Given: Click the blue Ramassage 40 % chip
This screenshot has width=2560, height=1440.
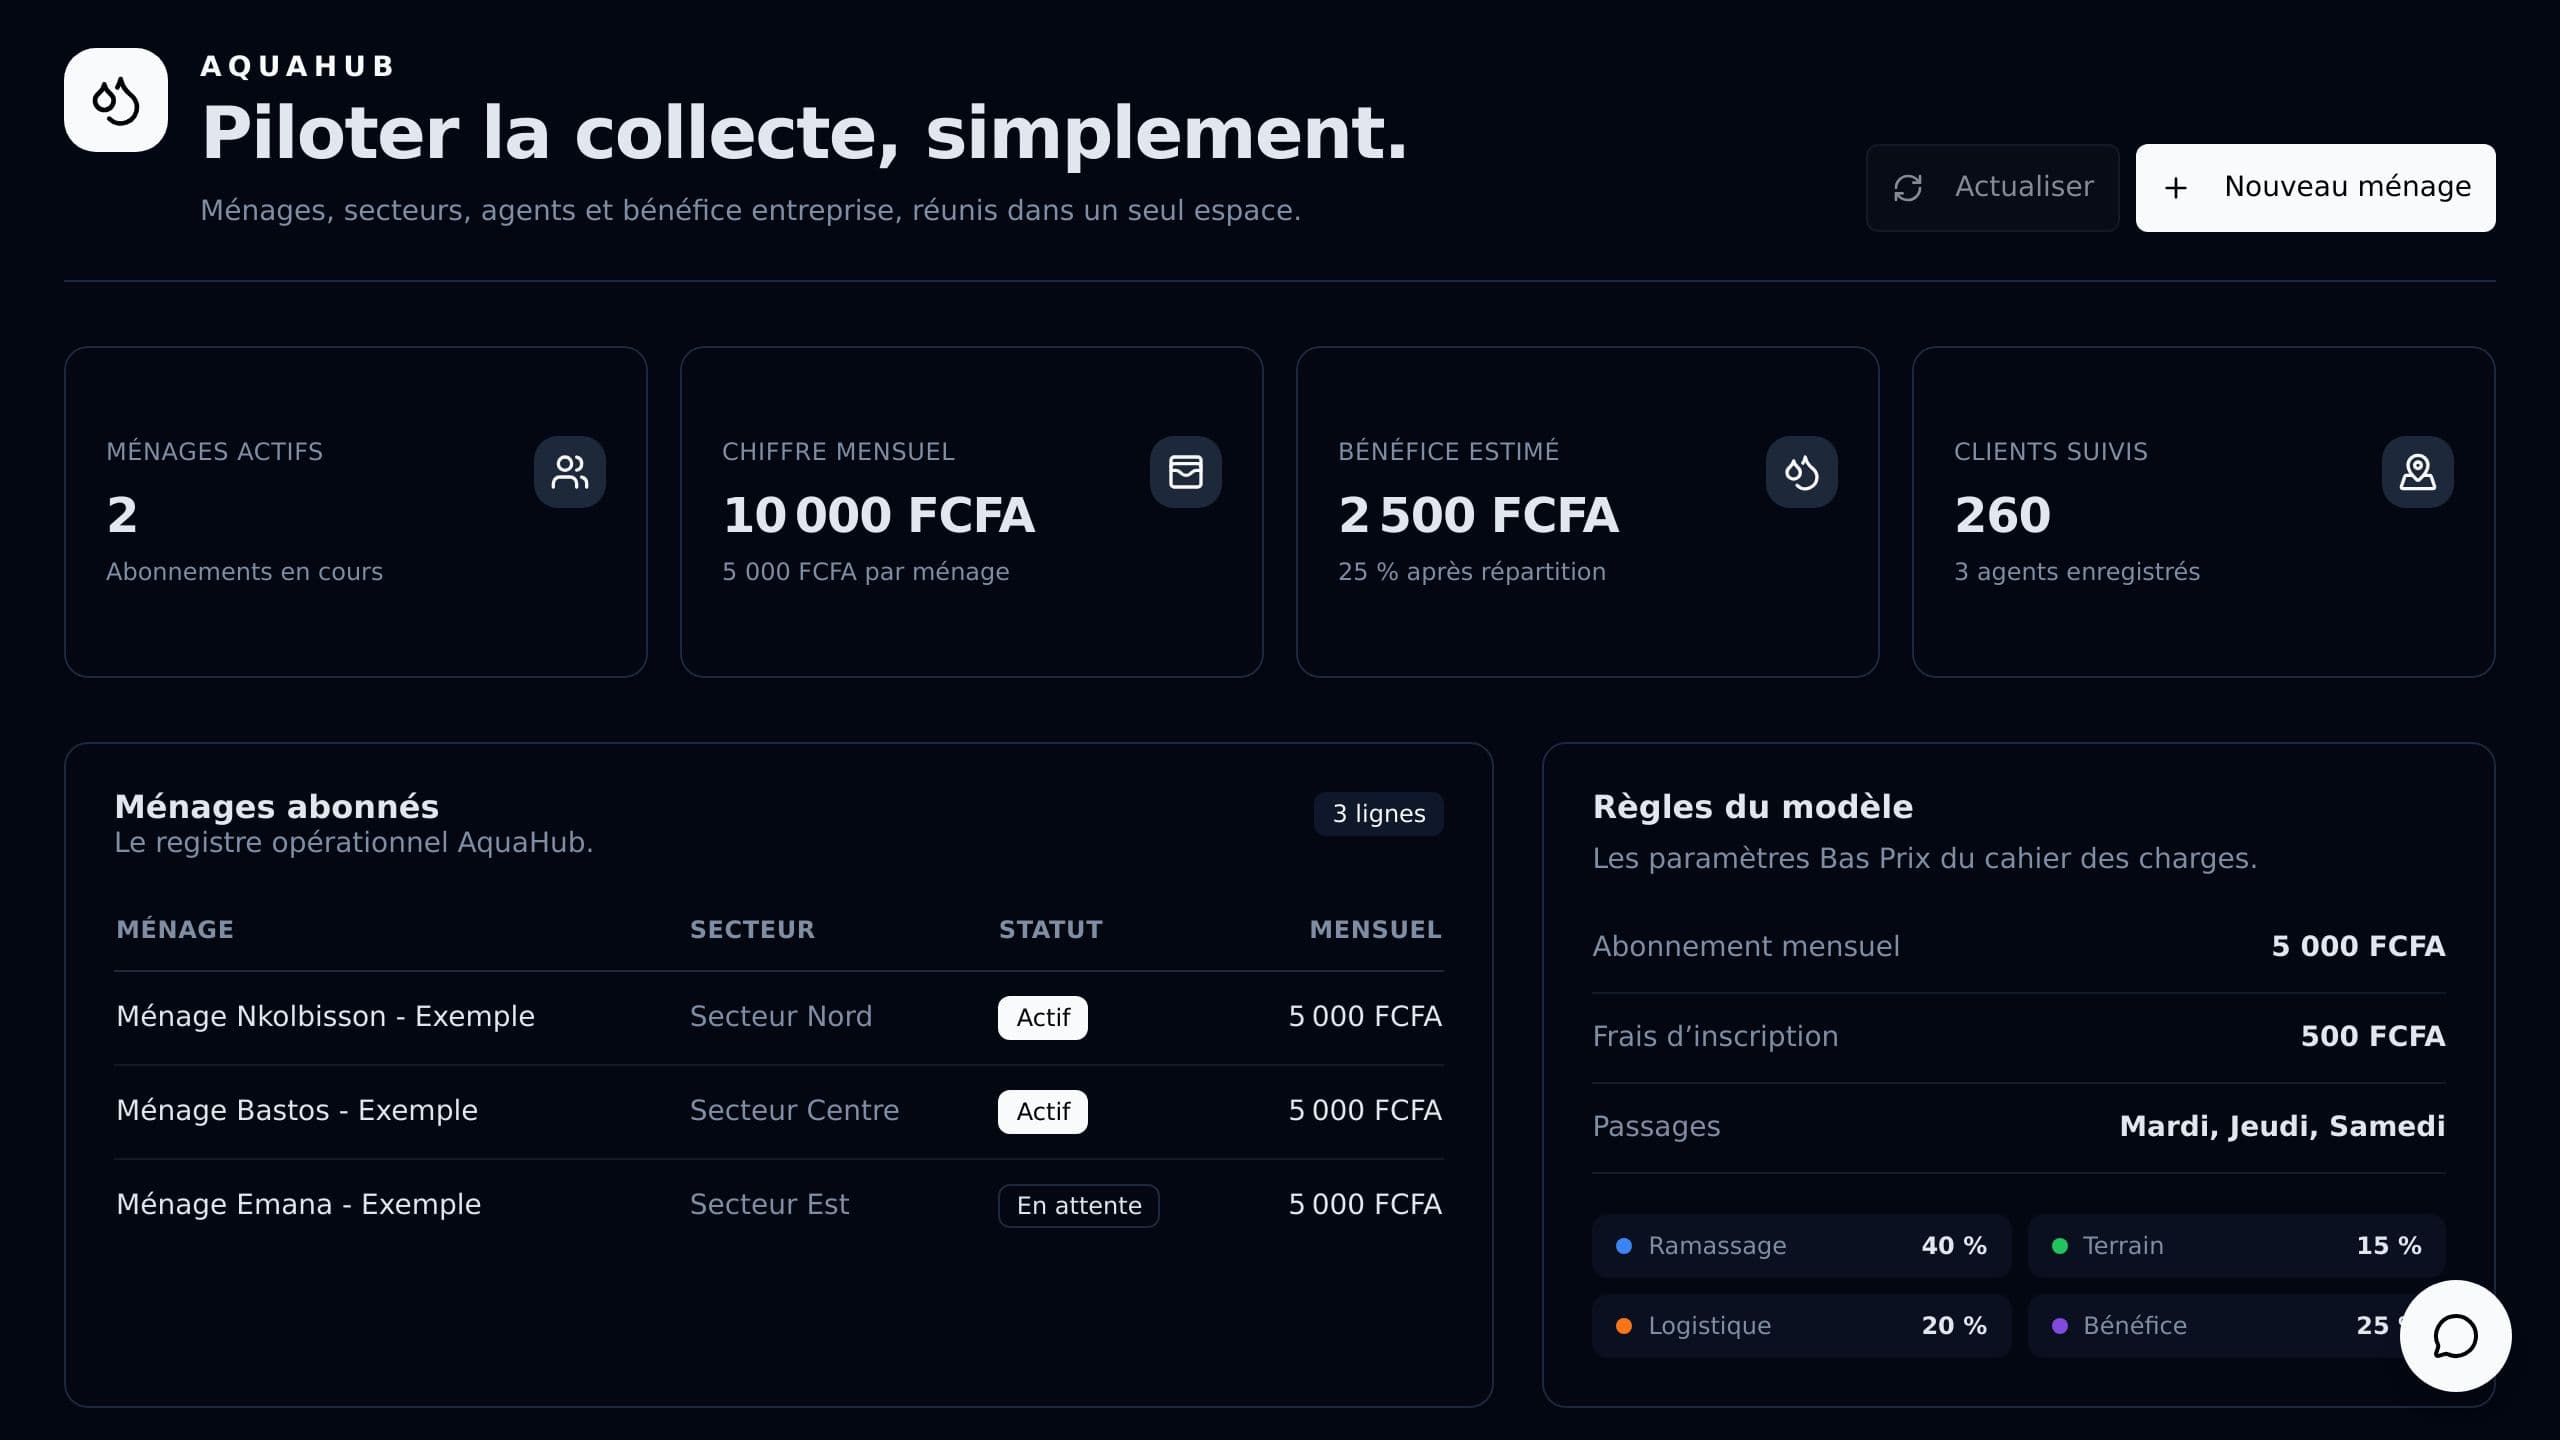Looking at the screenshot, I should 1802,1246.
